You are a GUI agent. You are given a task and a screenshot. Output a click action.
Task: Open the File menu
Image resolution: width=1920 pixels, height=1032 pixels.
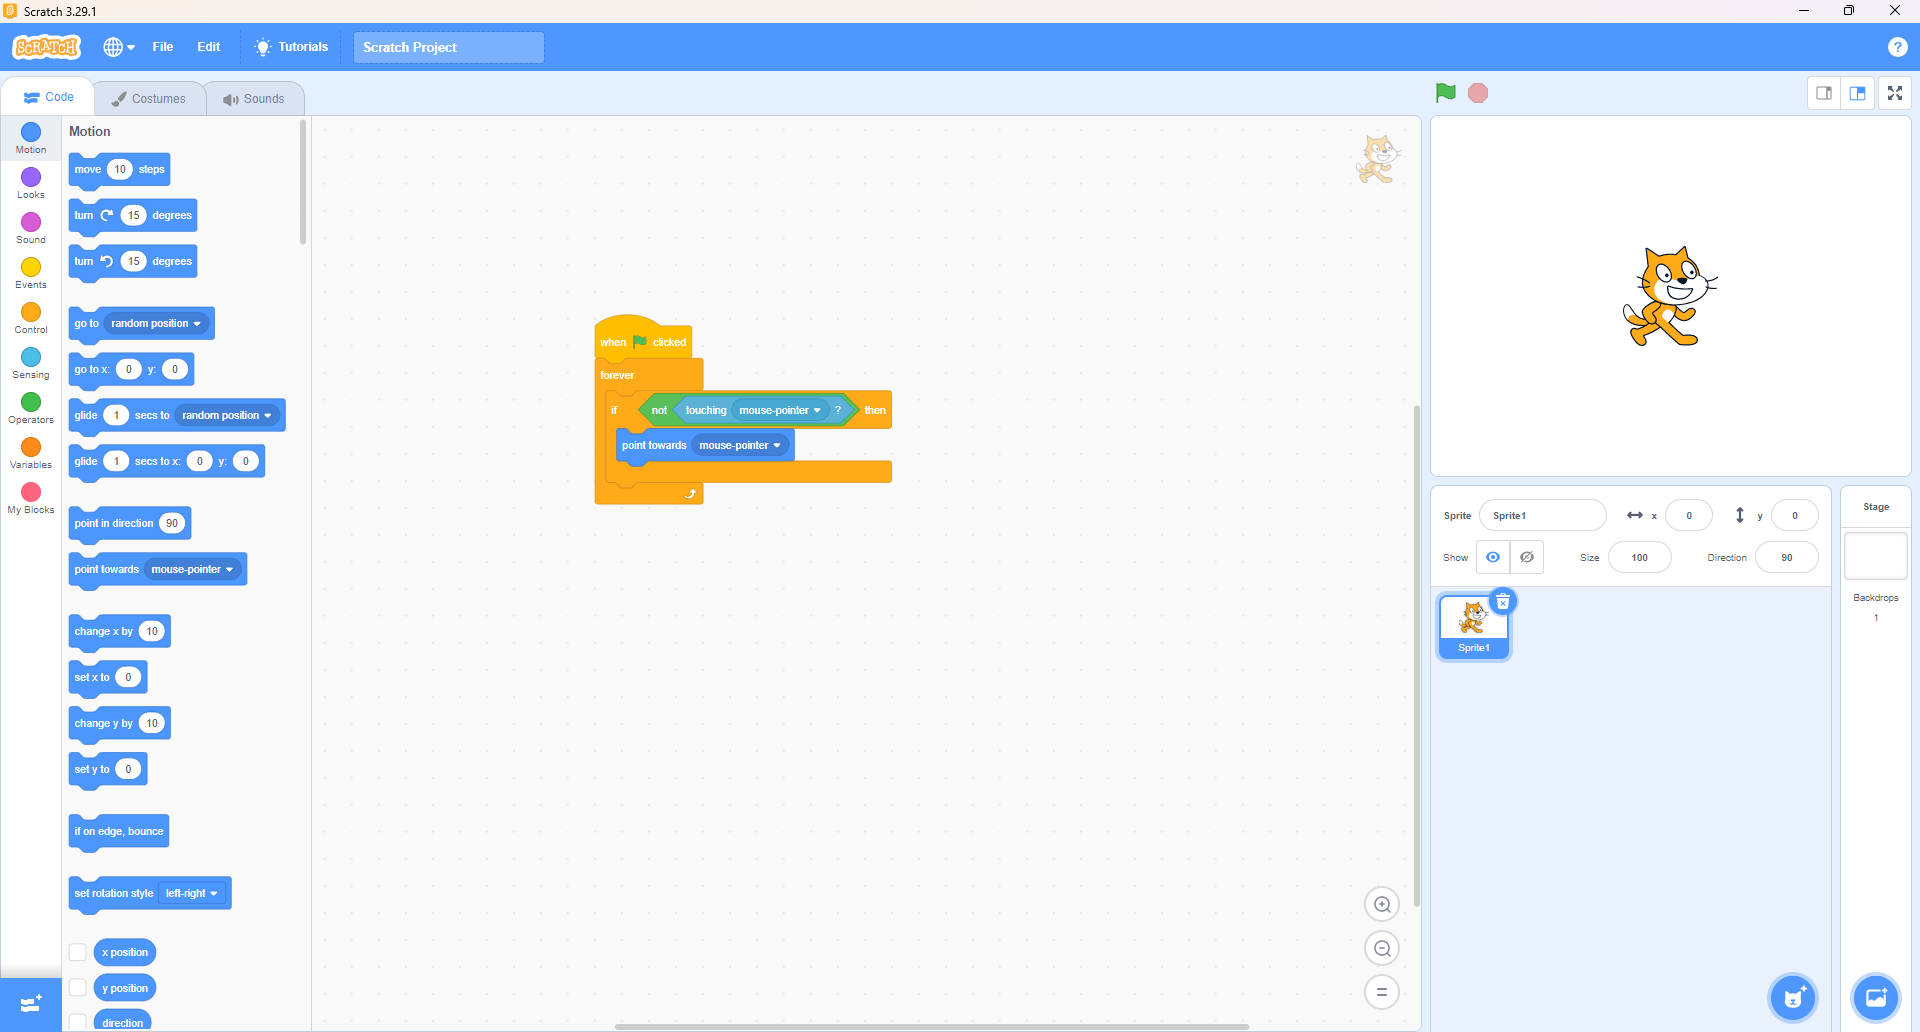point(163,47)
